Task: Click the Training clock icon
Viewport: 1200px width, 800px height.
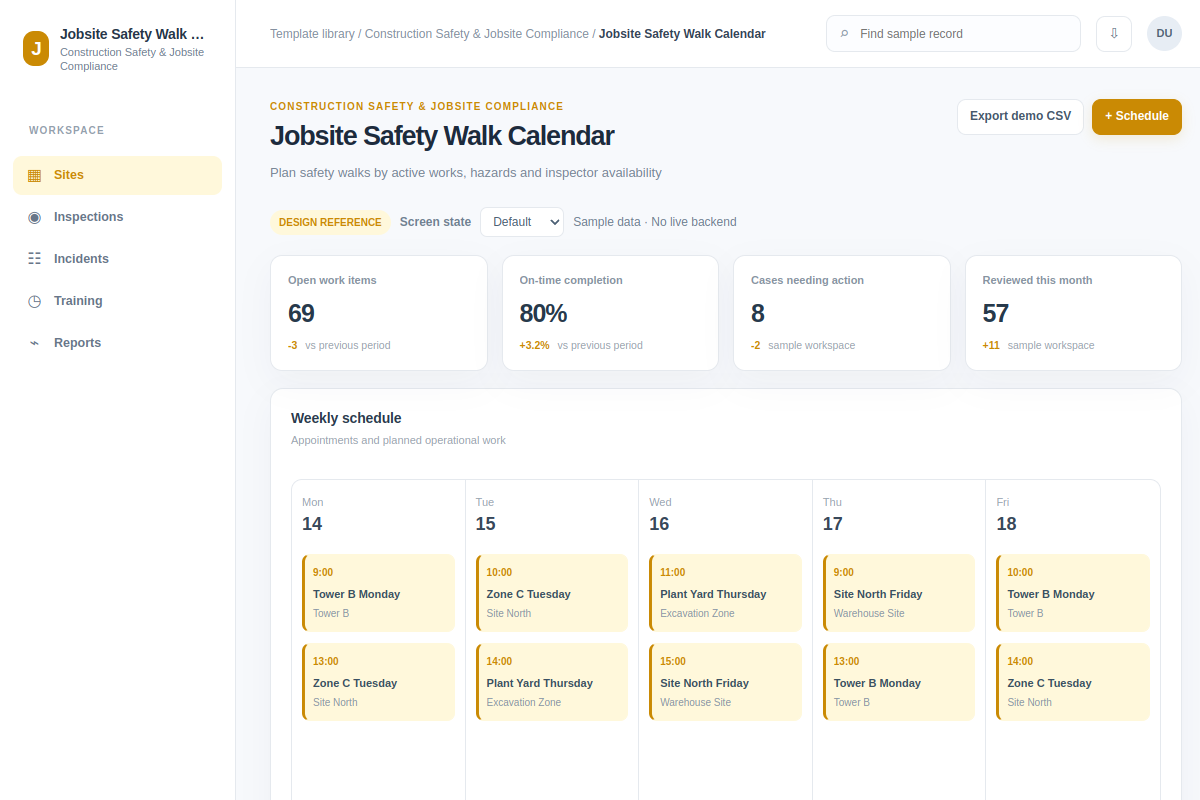Action: pyautogui.click(x=34, y=301)
